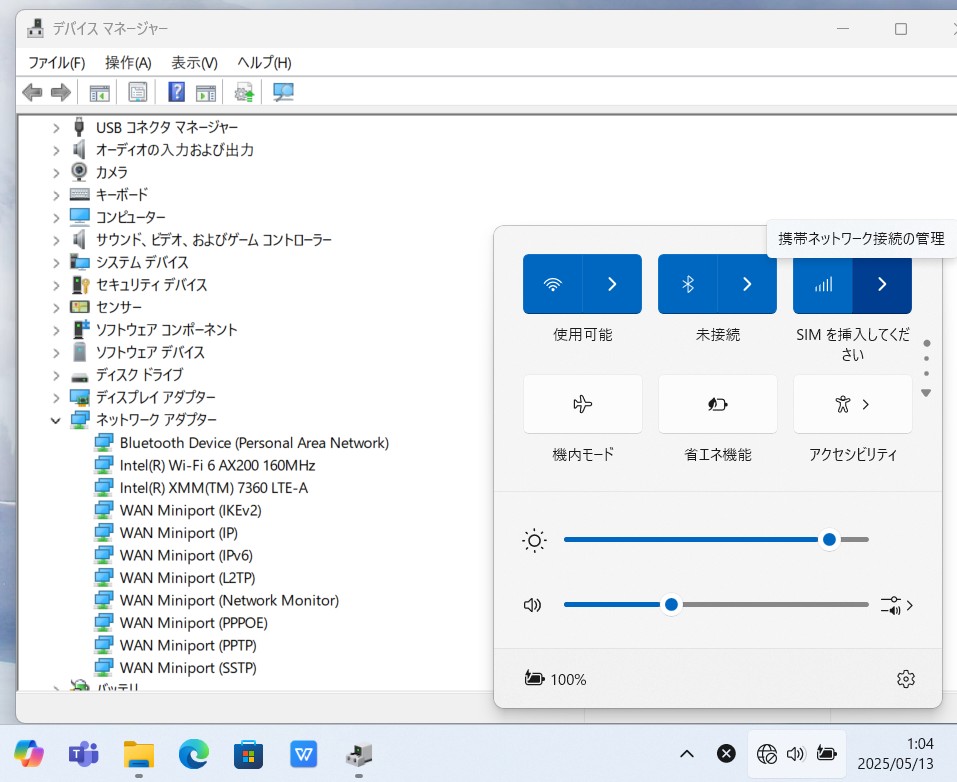Select WAN Miniport (PPPOE)

pos(193,623)
